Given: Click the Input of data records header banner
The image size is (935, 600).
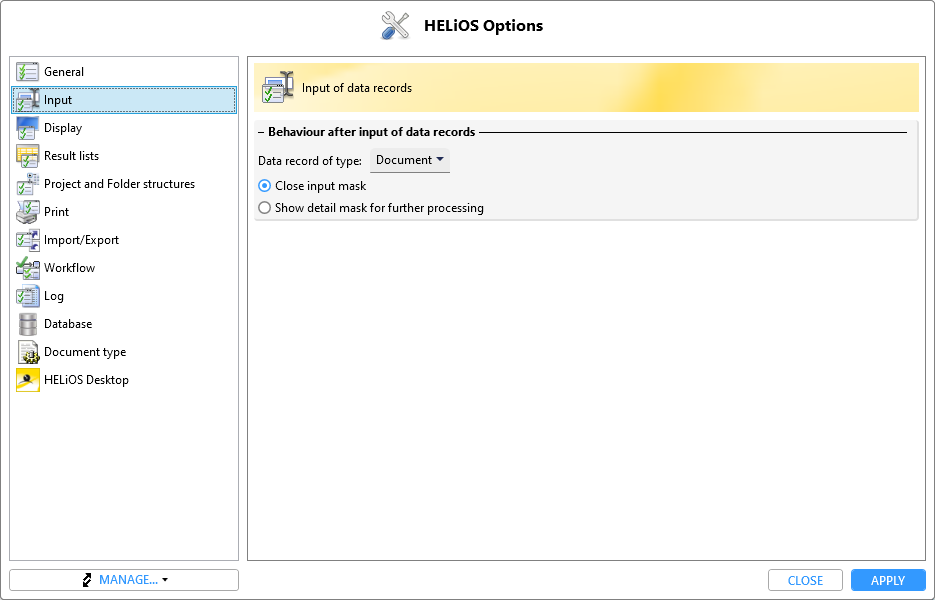Looking at the screenshot, I should 586,88.
